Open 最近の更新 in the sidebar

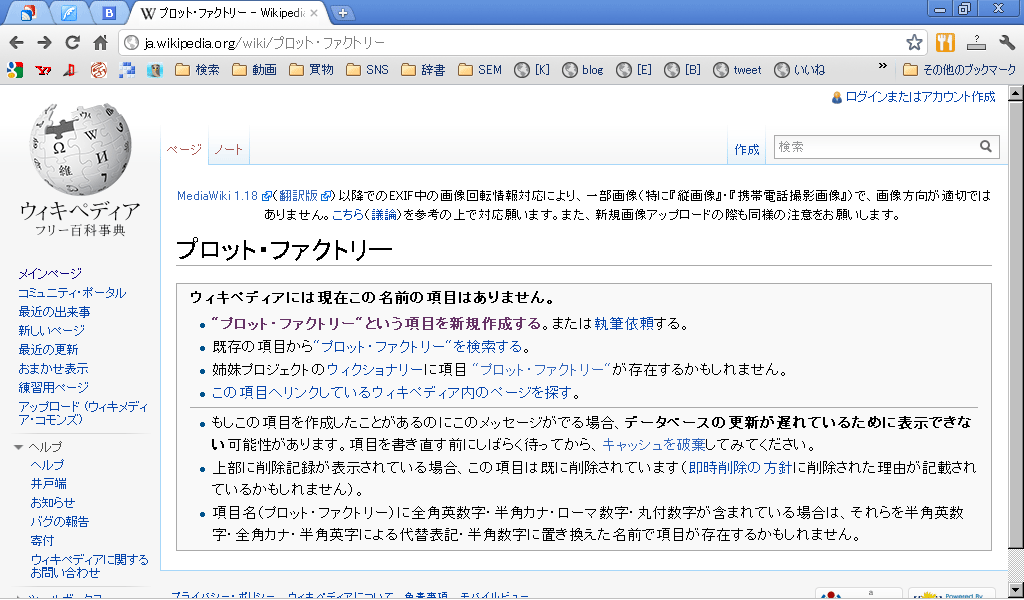coord(48,349)
